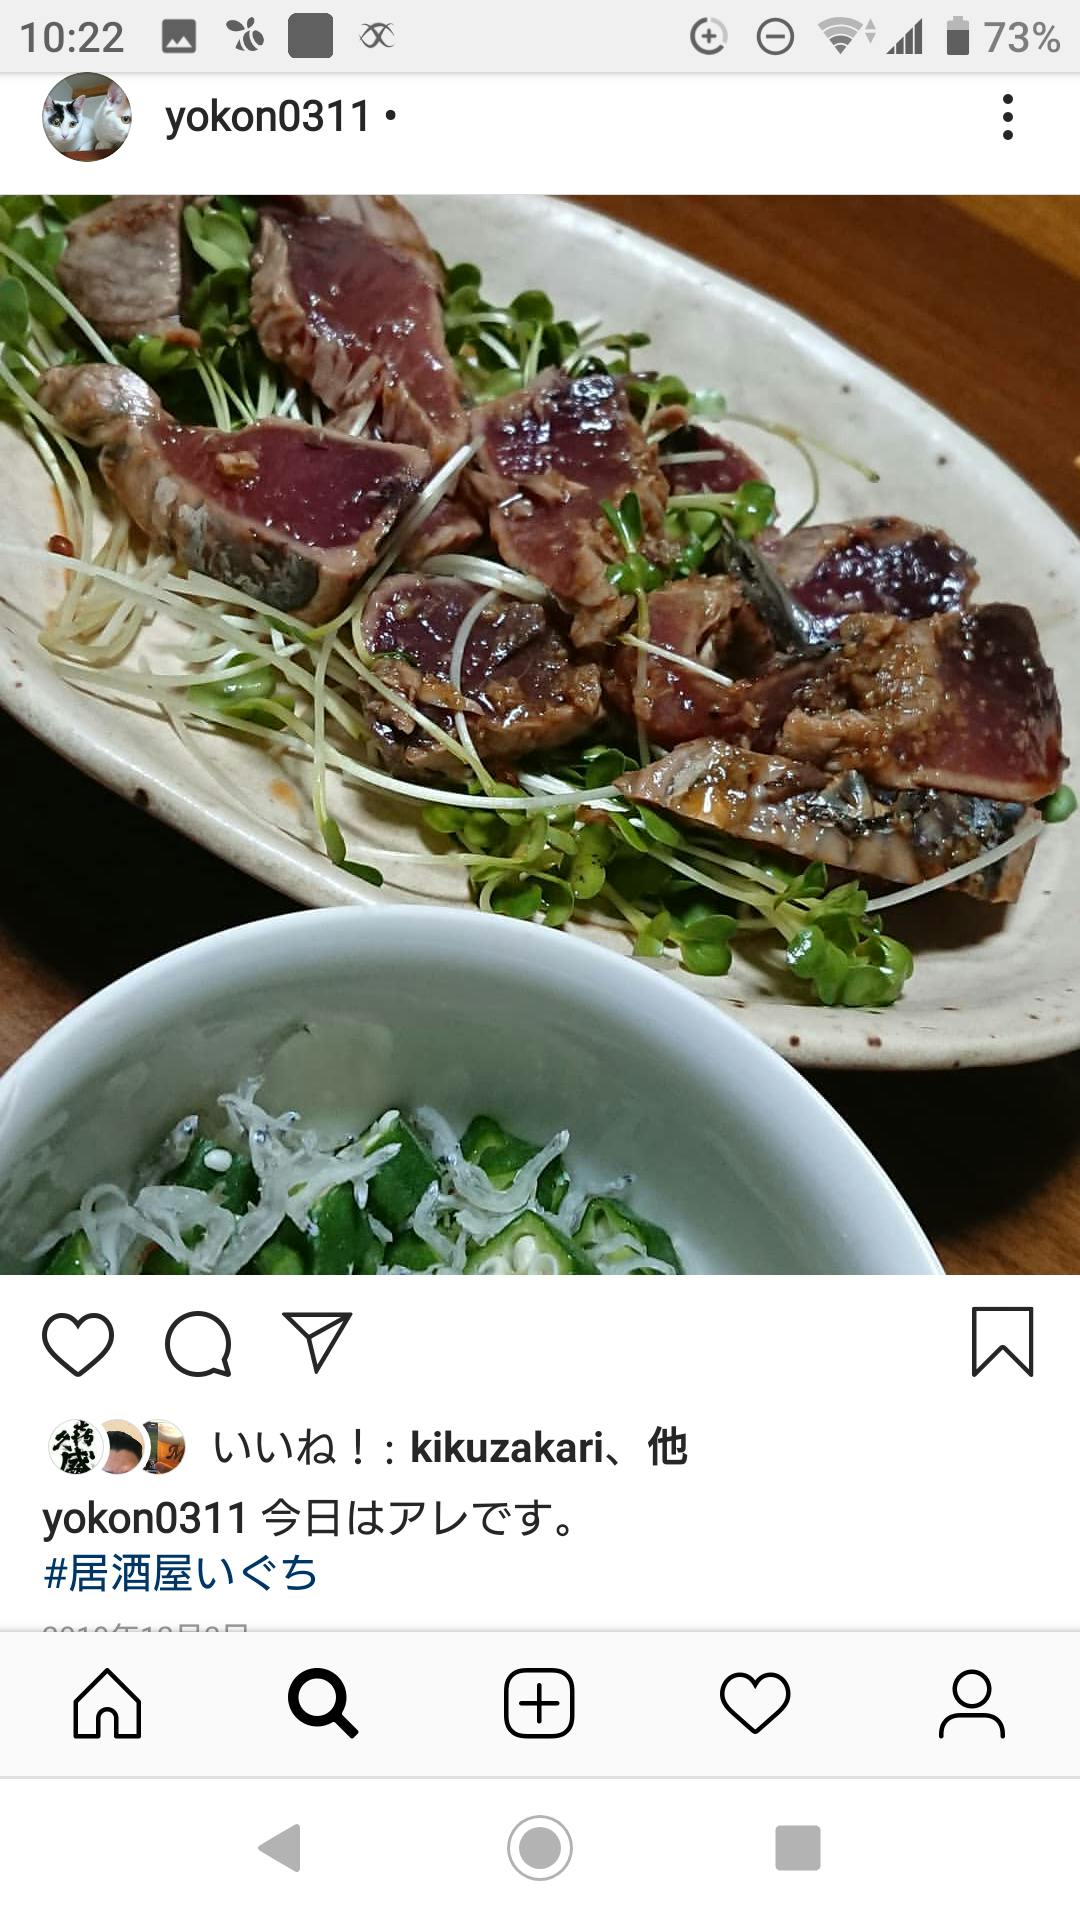Open comments with the speech bubble icon
1080x1920 pixels.
click(x=198, y=1343)
